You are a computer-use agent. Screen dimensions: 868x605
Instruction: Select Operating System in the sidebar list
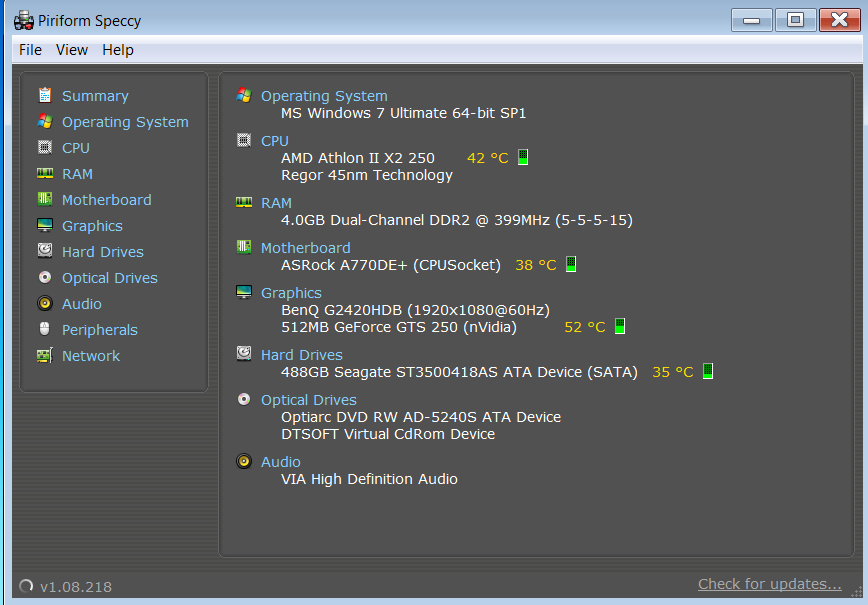[x=125, y=122]
